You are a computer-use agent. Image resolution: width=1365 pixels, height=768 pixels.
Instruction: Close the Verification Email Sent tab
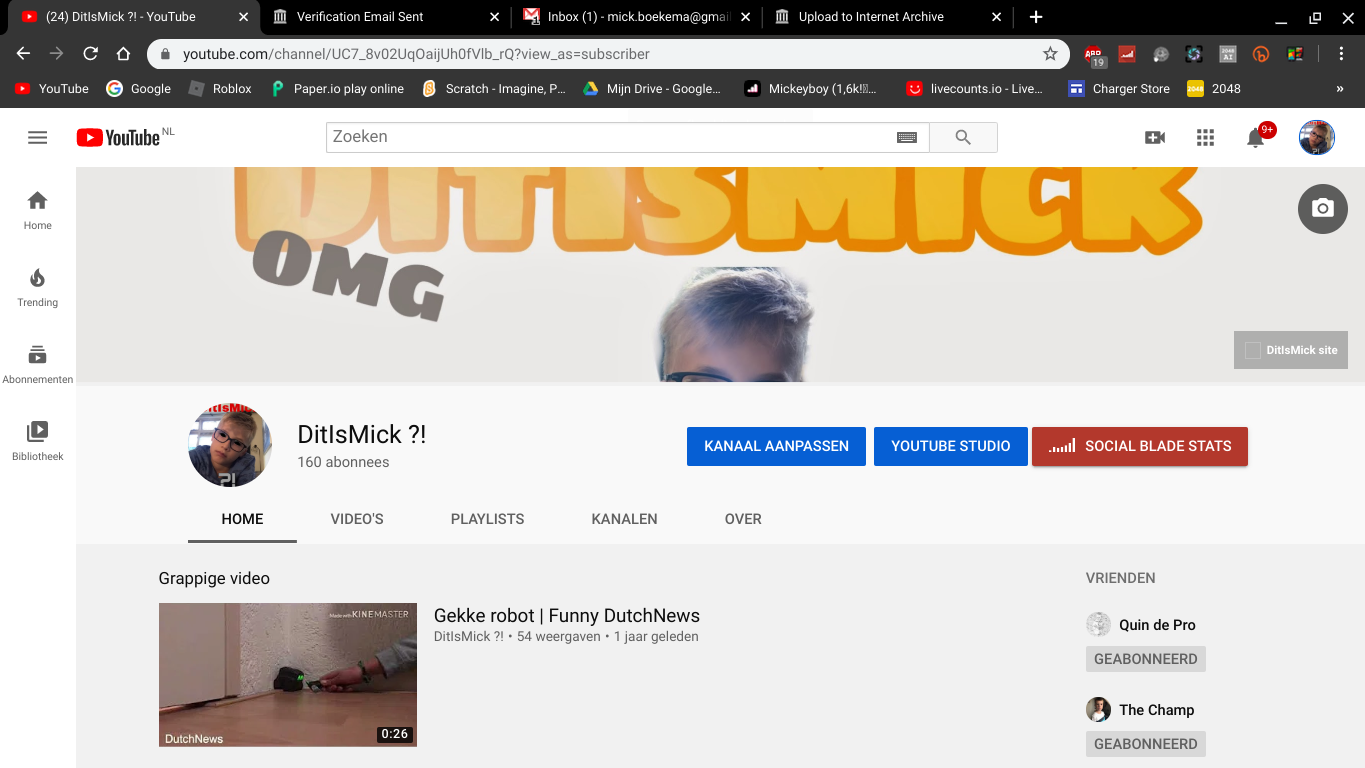pyautogui.click(x=495, y=17)
